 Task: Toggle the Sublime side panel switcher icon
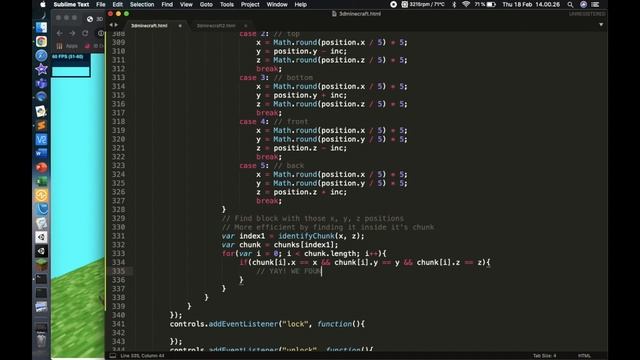[x=113, y=356]
